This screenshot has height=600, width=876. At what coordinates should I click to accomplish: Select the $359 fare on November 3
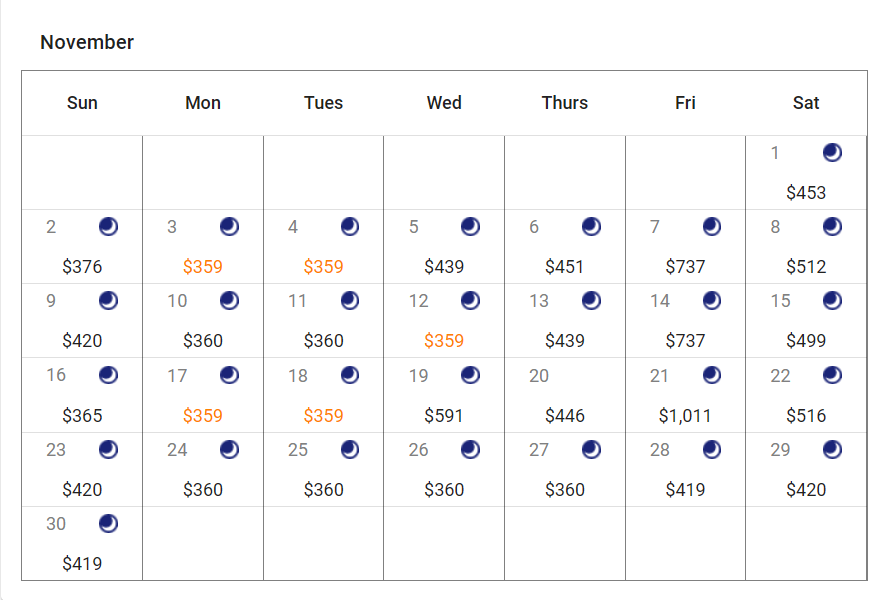[x=203, y=267]
